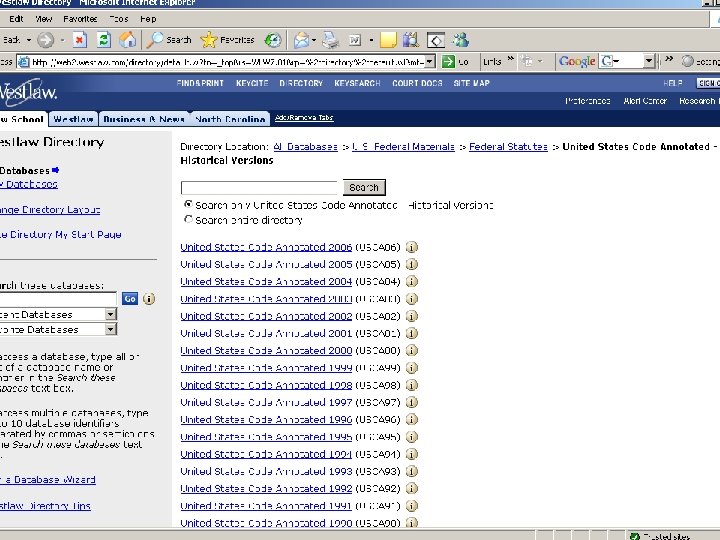Stop page loading with red X icon

[x=79, y=40]
